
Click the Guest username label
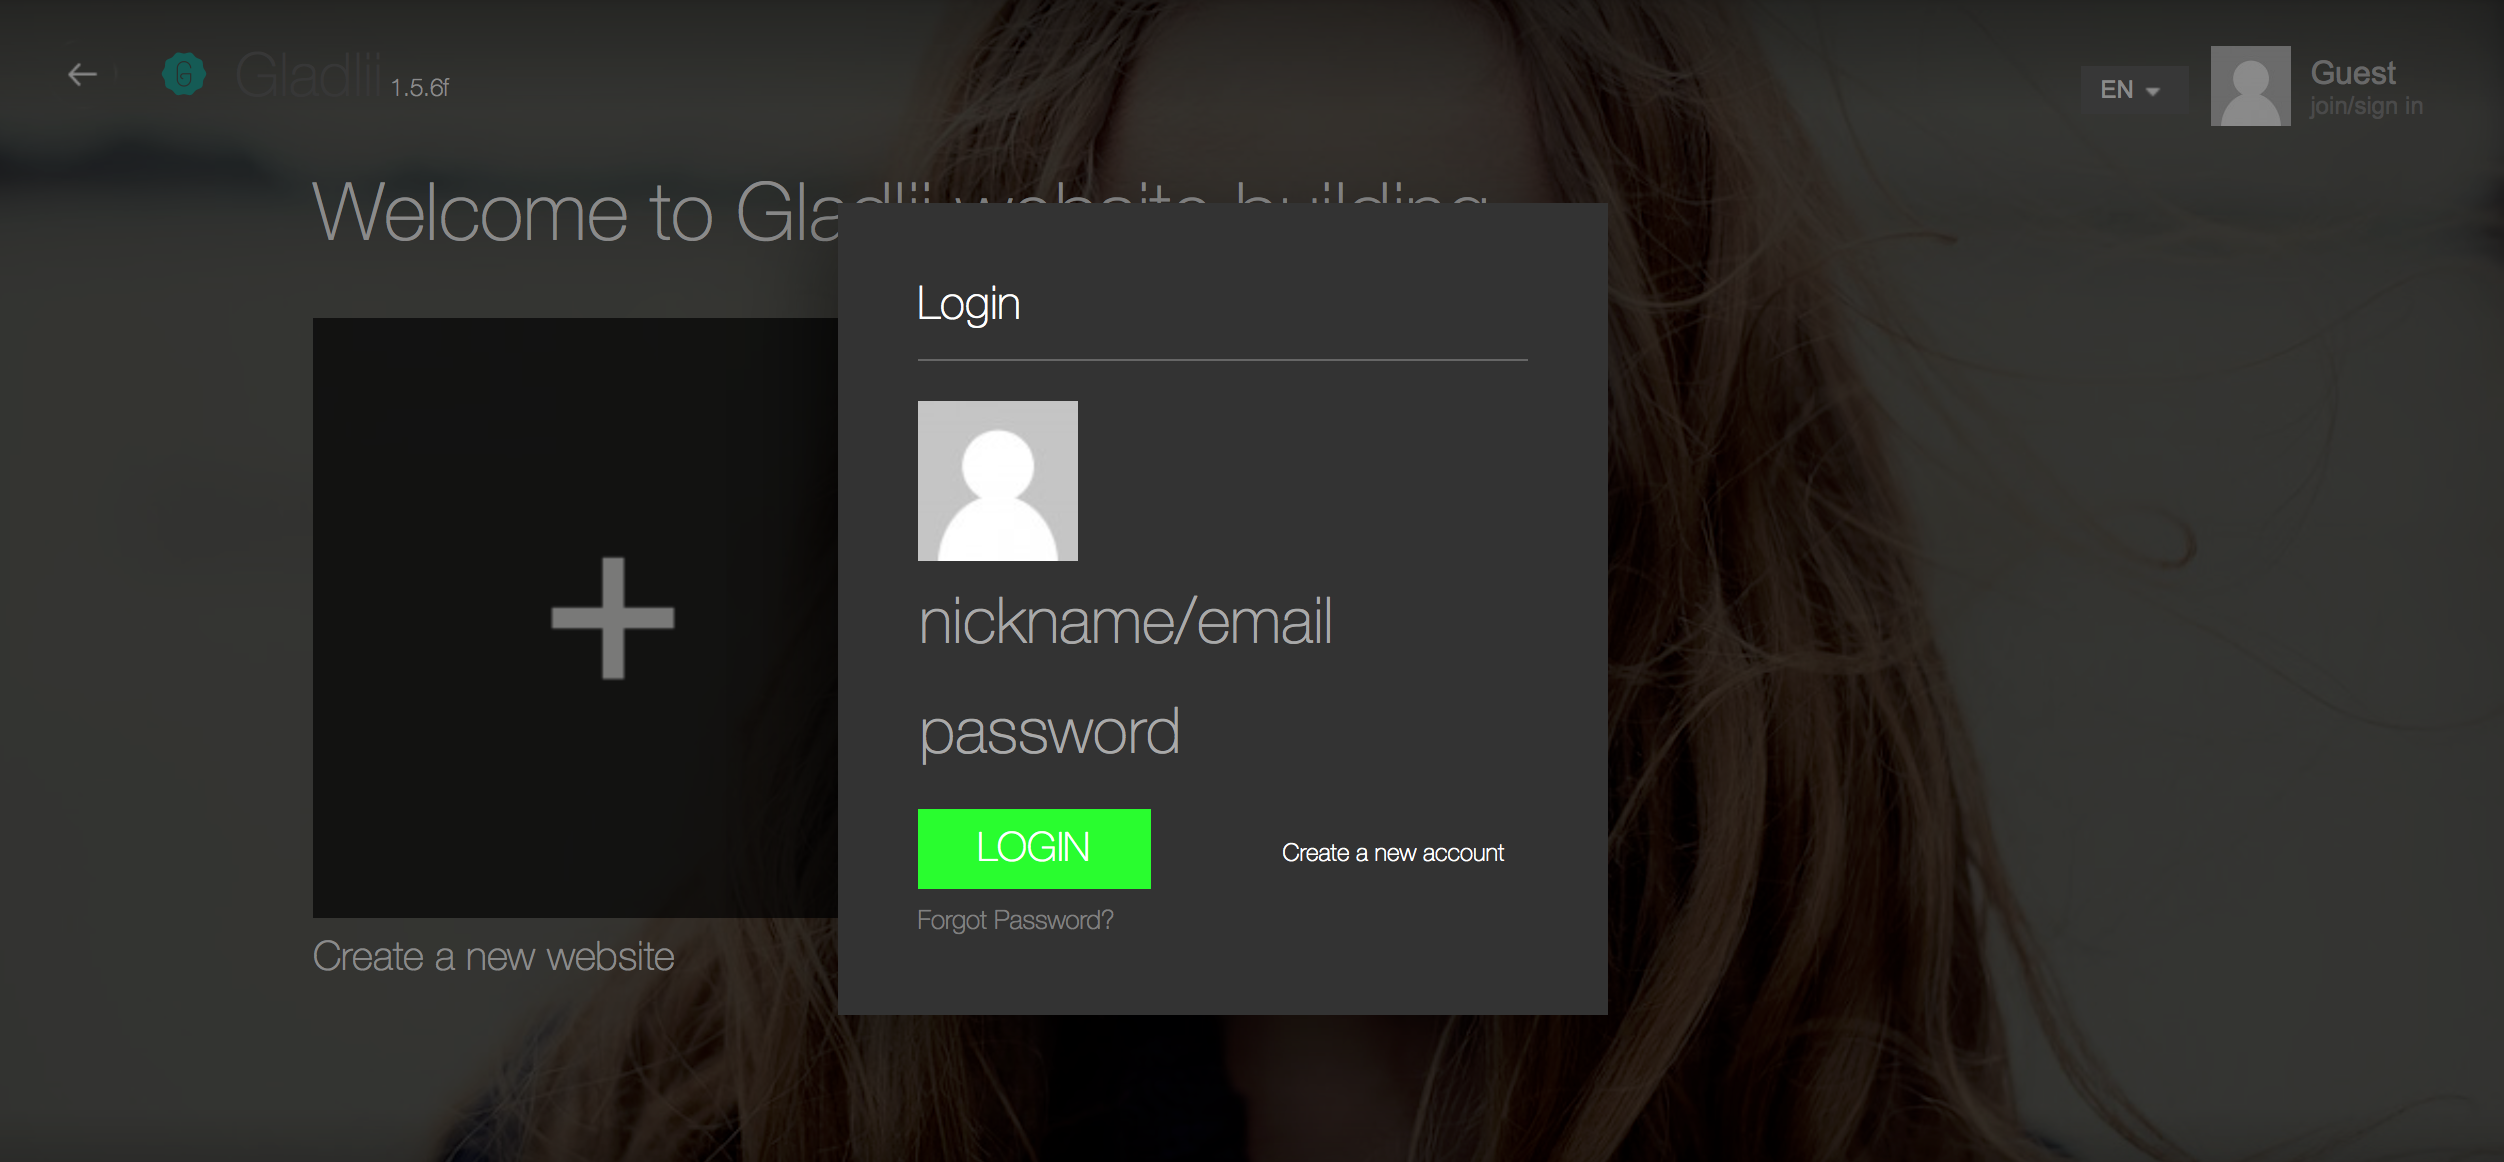tap(2353, 73)
